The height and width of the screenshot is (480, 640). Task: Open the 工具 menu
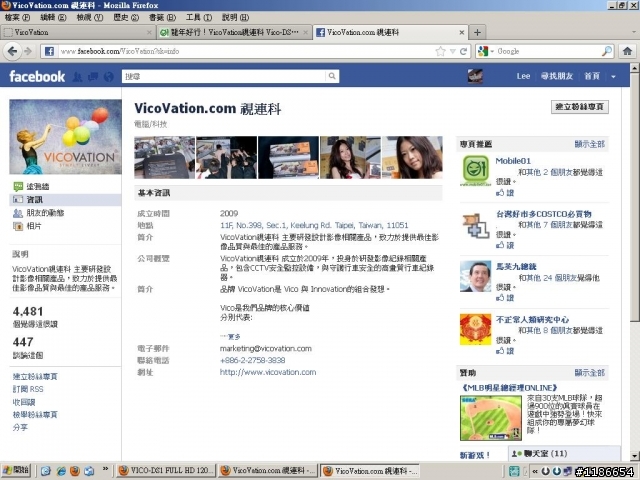pyautogui.click(x=199, y=18)
